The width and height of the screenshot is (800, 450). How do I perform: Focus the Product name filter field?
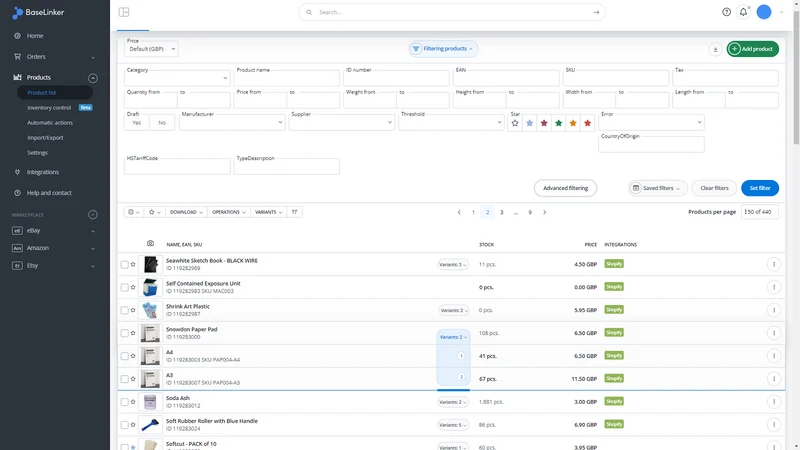(x=287, y=78)
